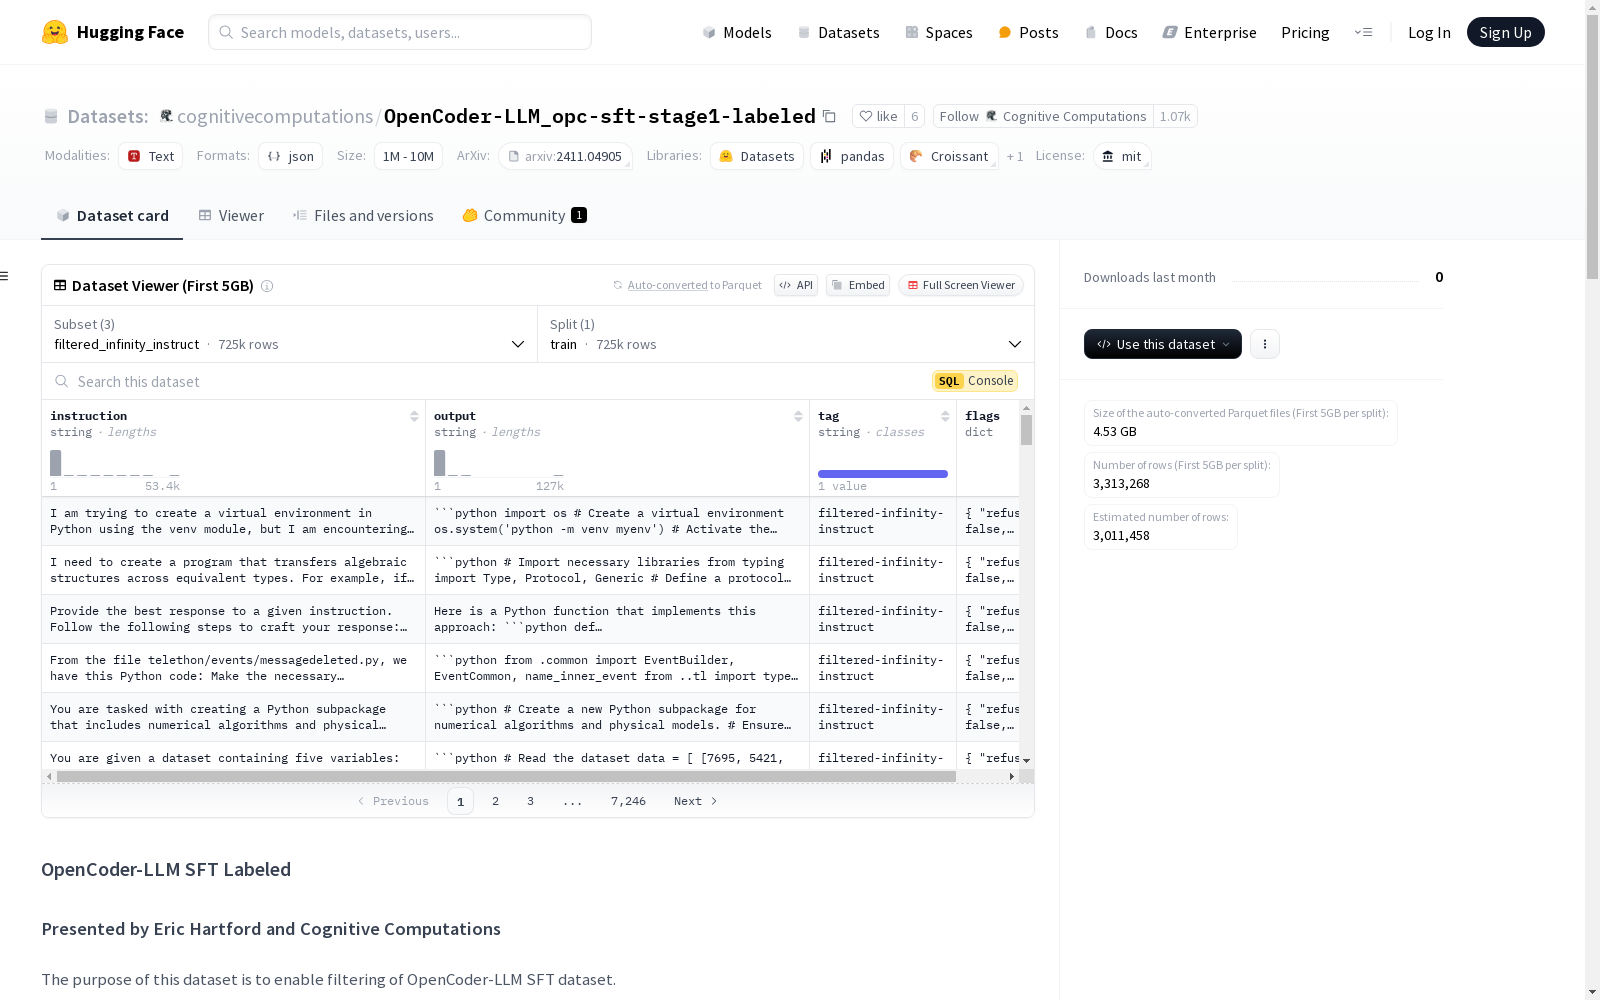Open the Files and versions tab
Viewport: 1600px width, 1000px height.
coord(363,215)
